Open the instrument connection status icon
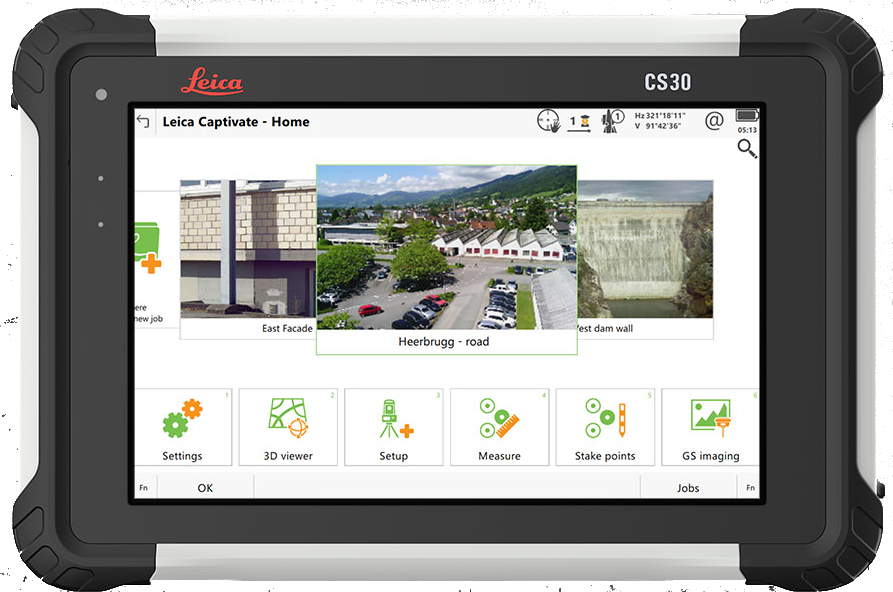Image resolution: width=893 pixels, height=592 pixels. click(x=613, y=121)
